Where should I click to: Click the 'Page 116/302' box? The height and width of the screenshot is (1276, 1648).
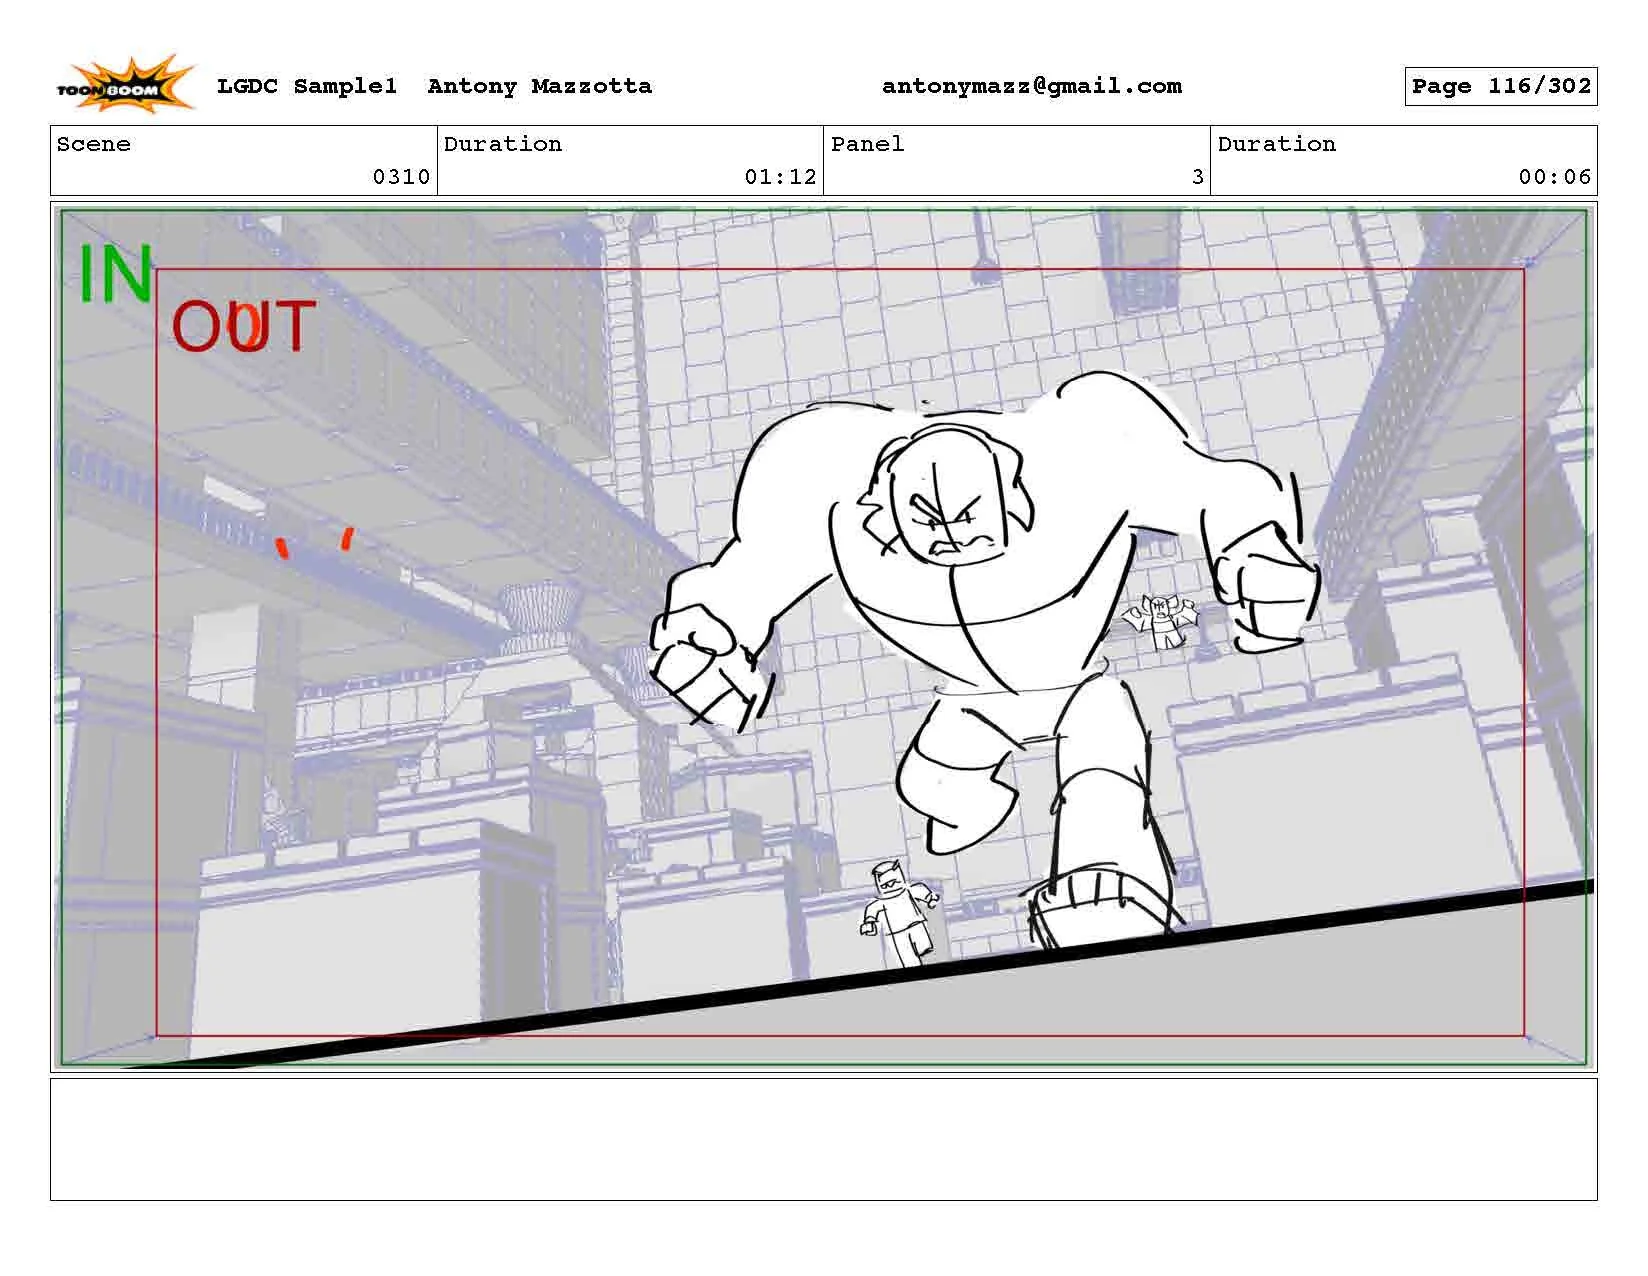point(1500,86)
